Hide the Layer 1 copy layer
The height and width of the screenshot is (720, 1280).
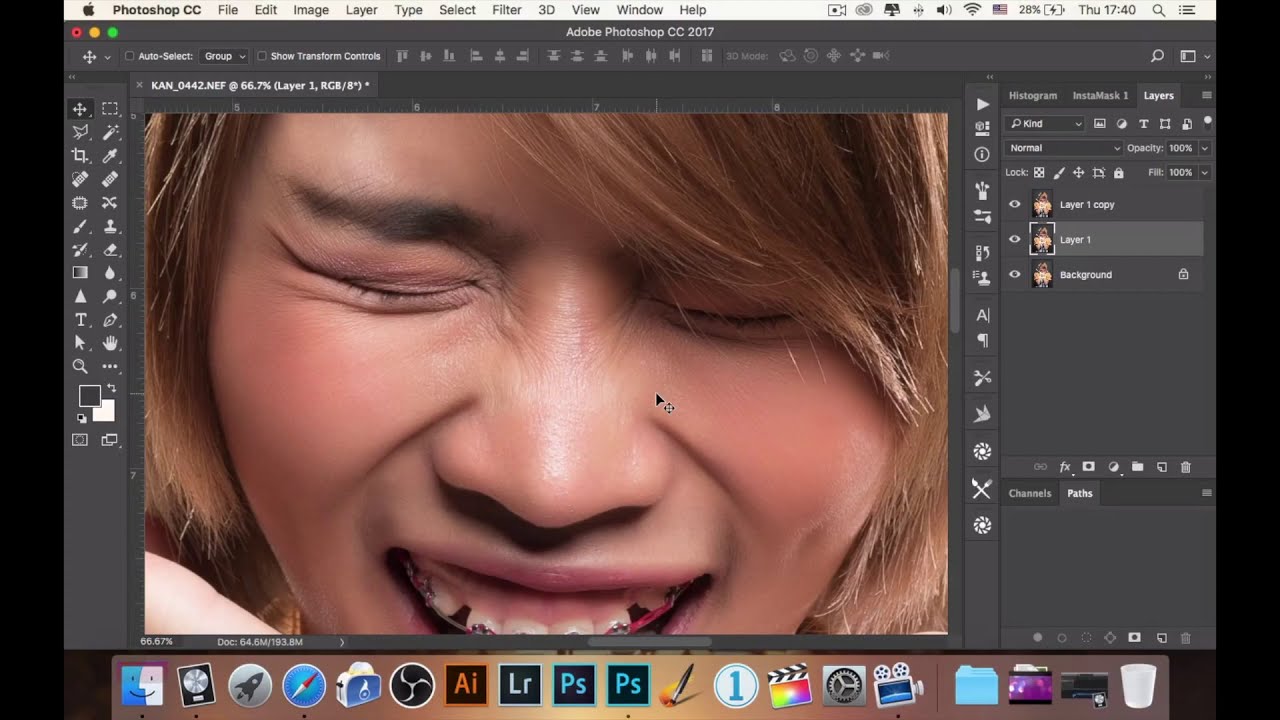coord(1015,205)
